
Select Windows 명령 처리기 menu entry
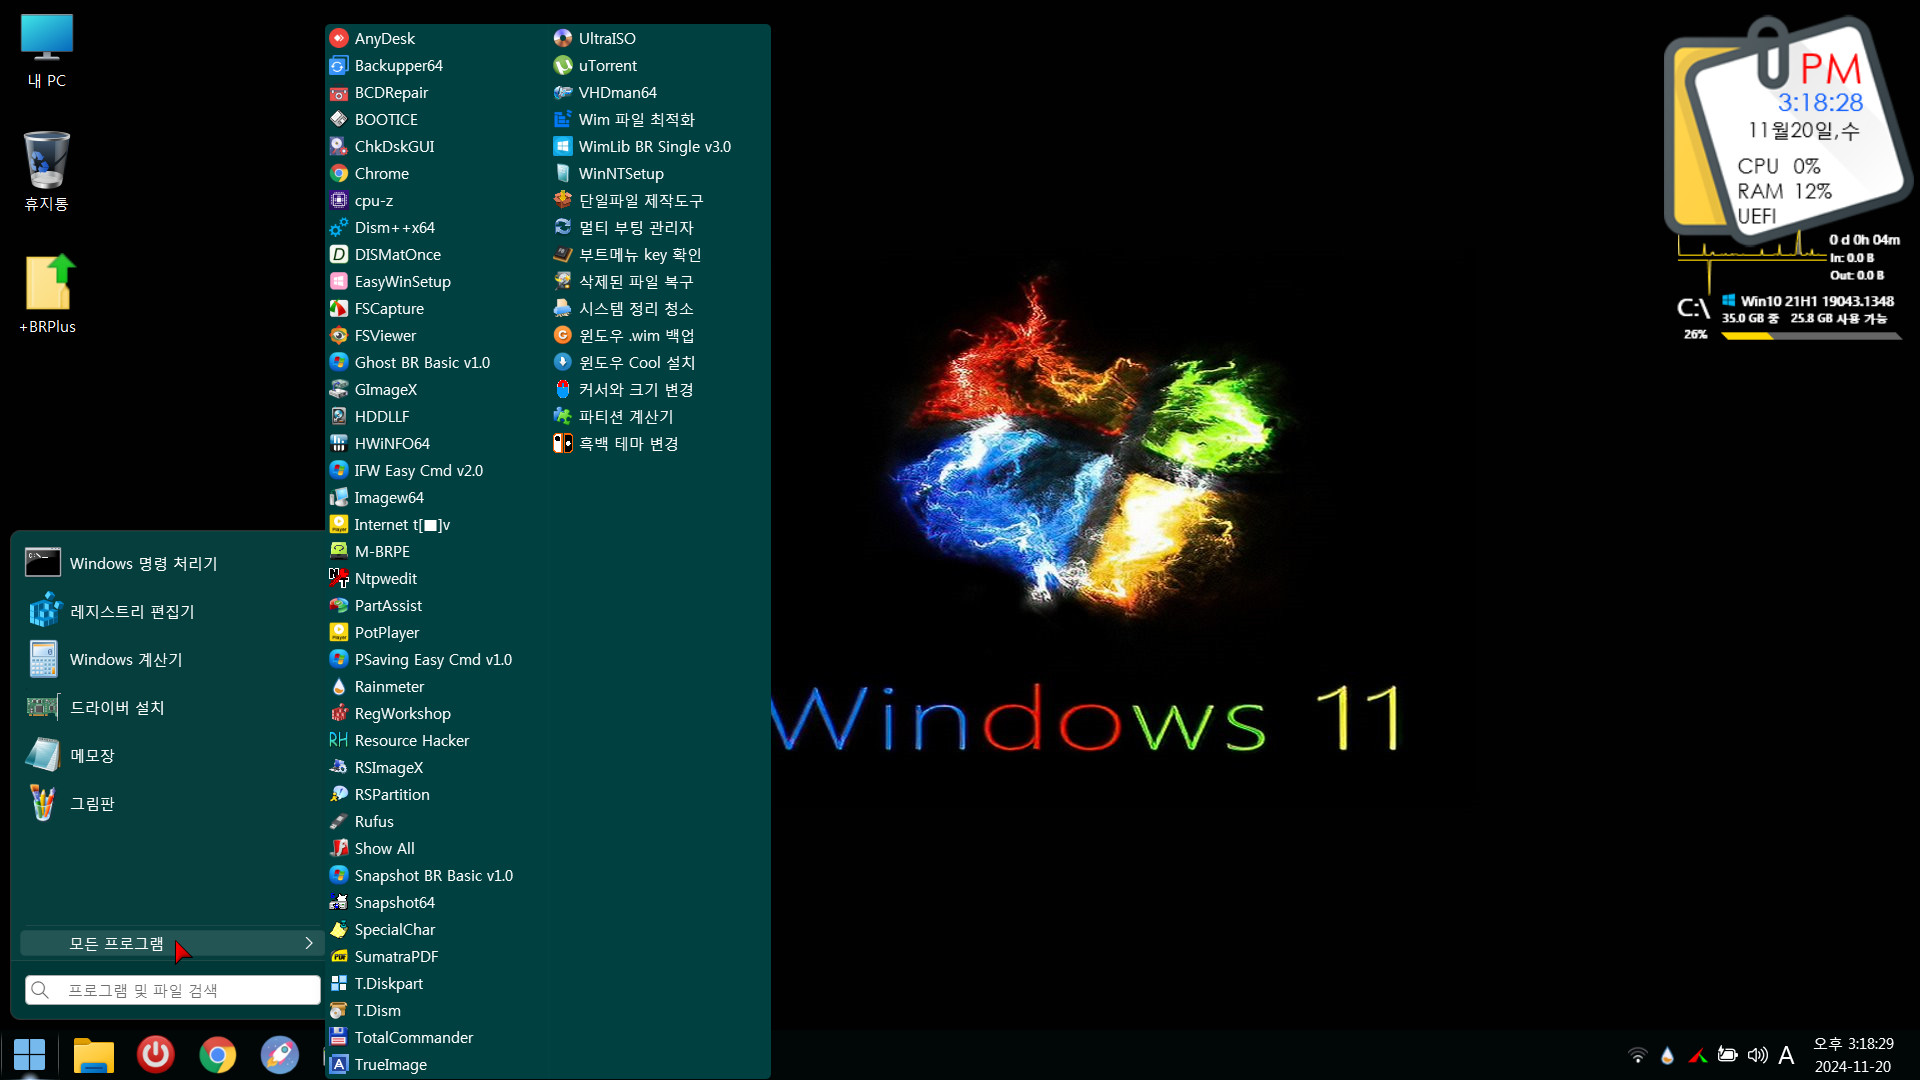coord(168,563)
